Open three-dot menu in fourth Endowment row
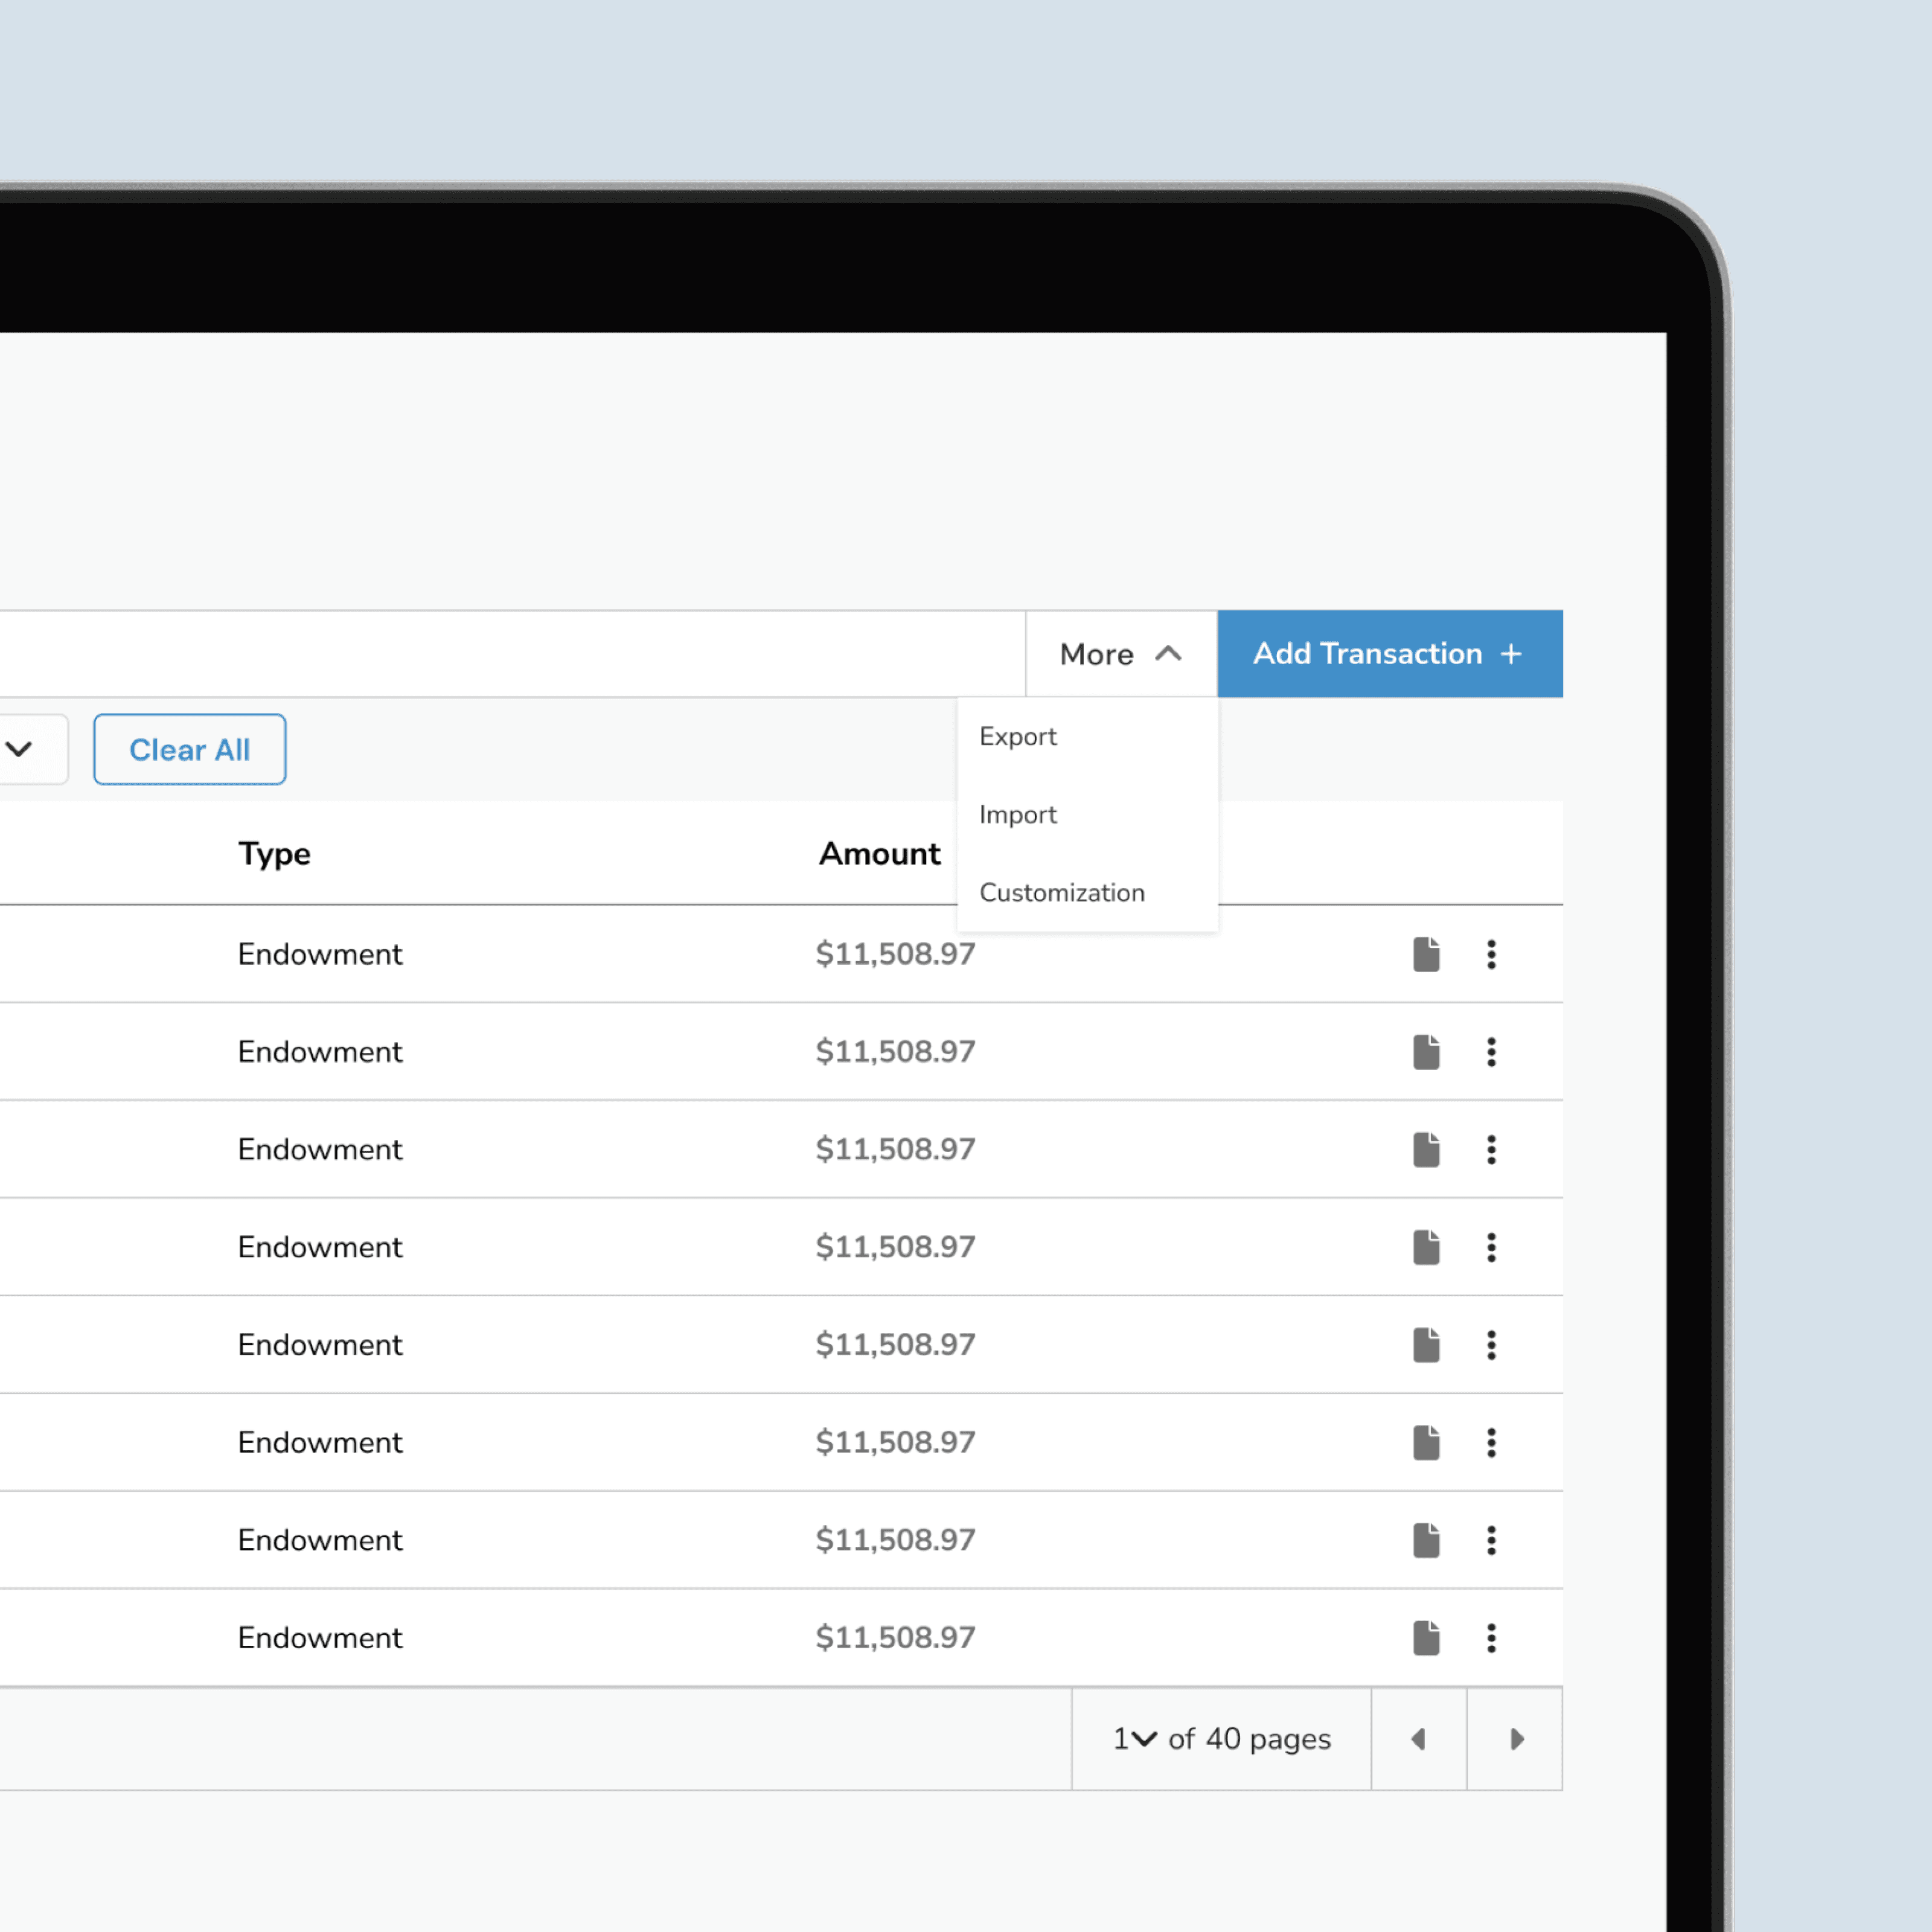 point(1491,1247)
